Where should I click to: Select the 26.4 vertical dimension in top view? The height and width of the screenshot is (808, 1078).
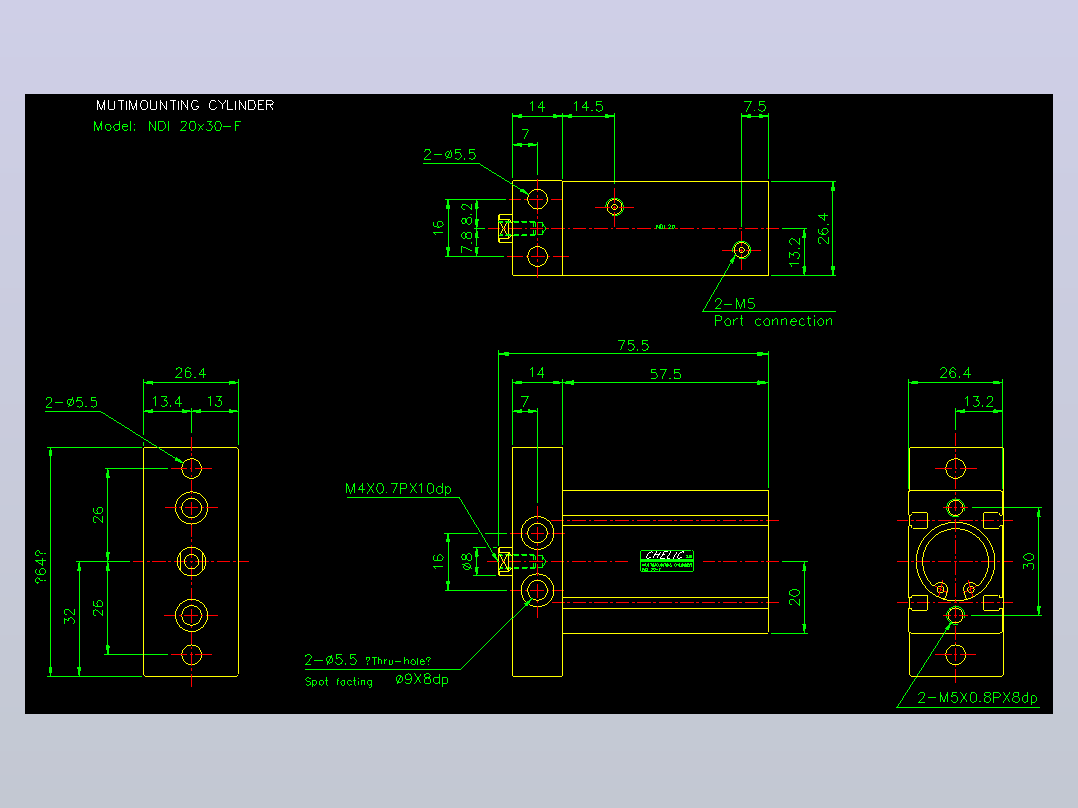pyautogui.click(x=823, y=228)
